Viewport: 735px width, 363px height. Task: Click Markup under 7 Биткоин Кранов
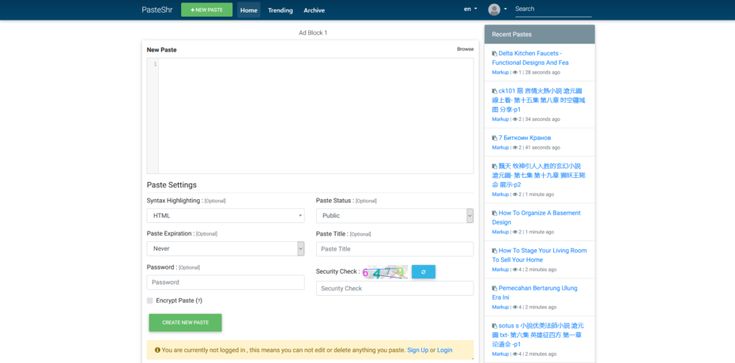pyautogui.click(x=500, y=147)
